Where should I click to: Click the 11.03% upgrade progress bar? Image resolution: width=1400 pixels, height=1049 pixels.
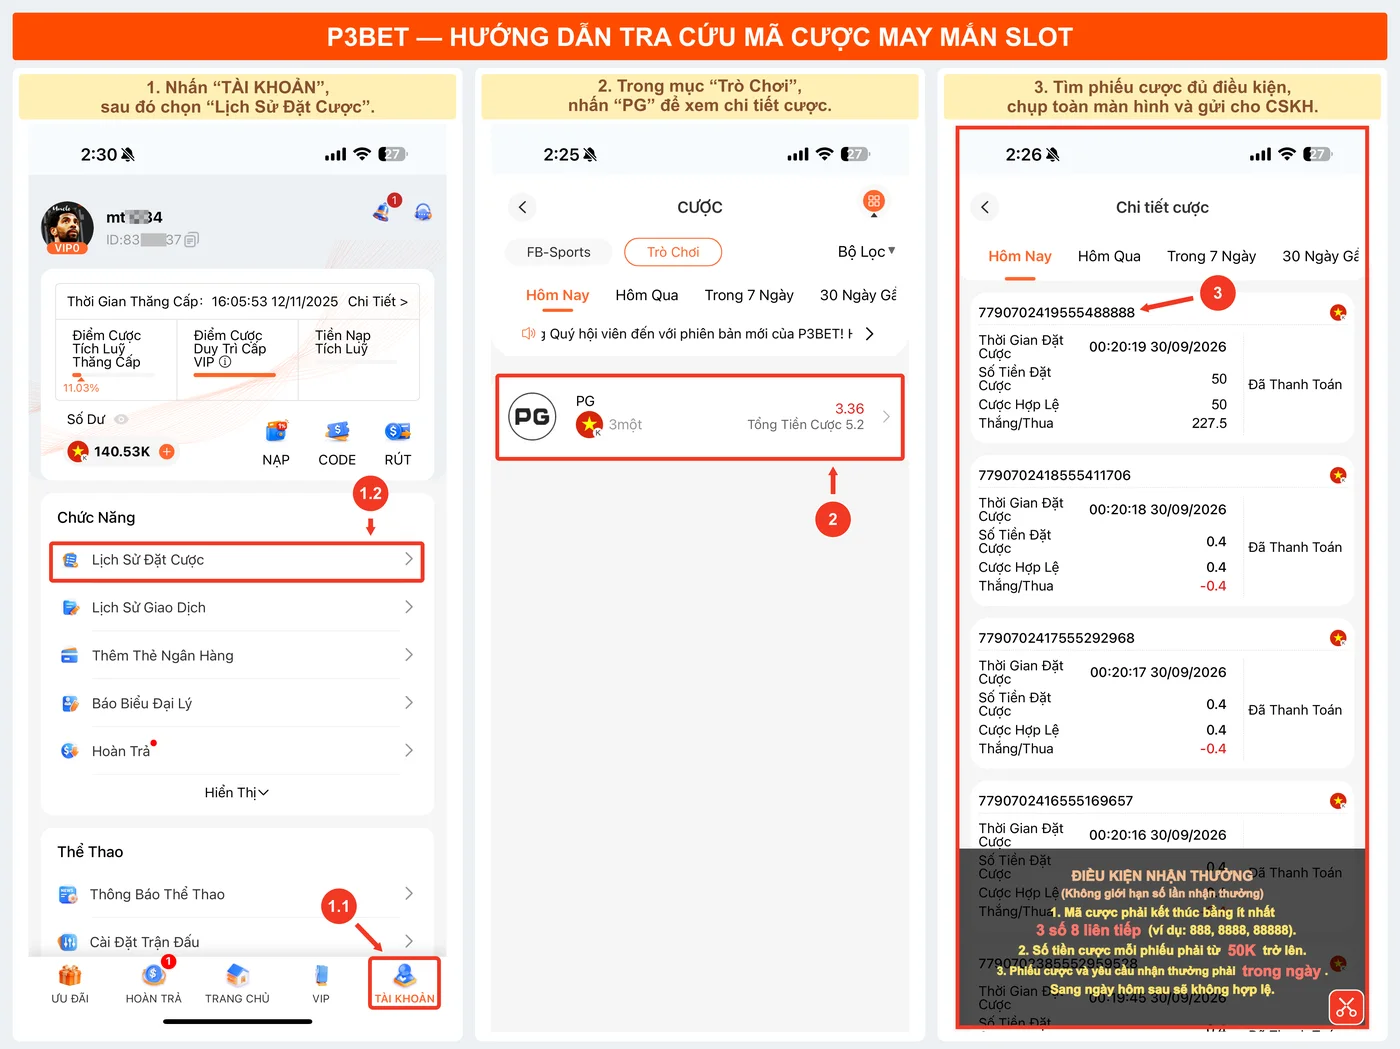click(x=113, y=376)
